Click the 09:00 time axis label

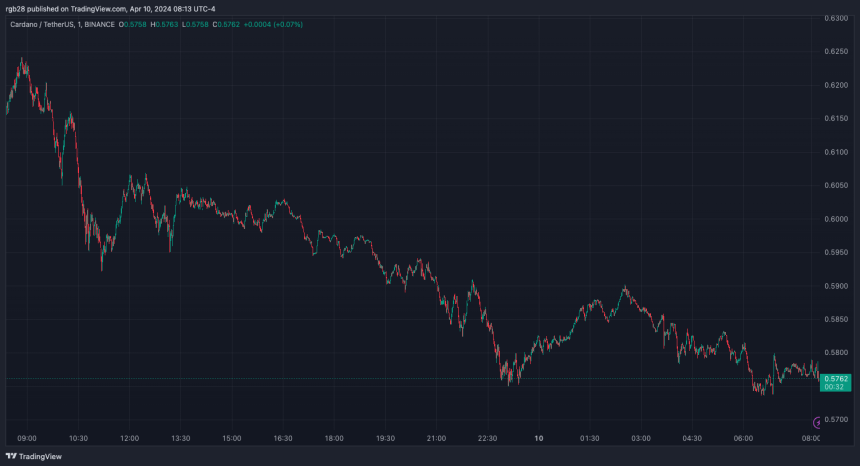pyautogui.click(x=27, y=438)
